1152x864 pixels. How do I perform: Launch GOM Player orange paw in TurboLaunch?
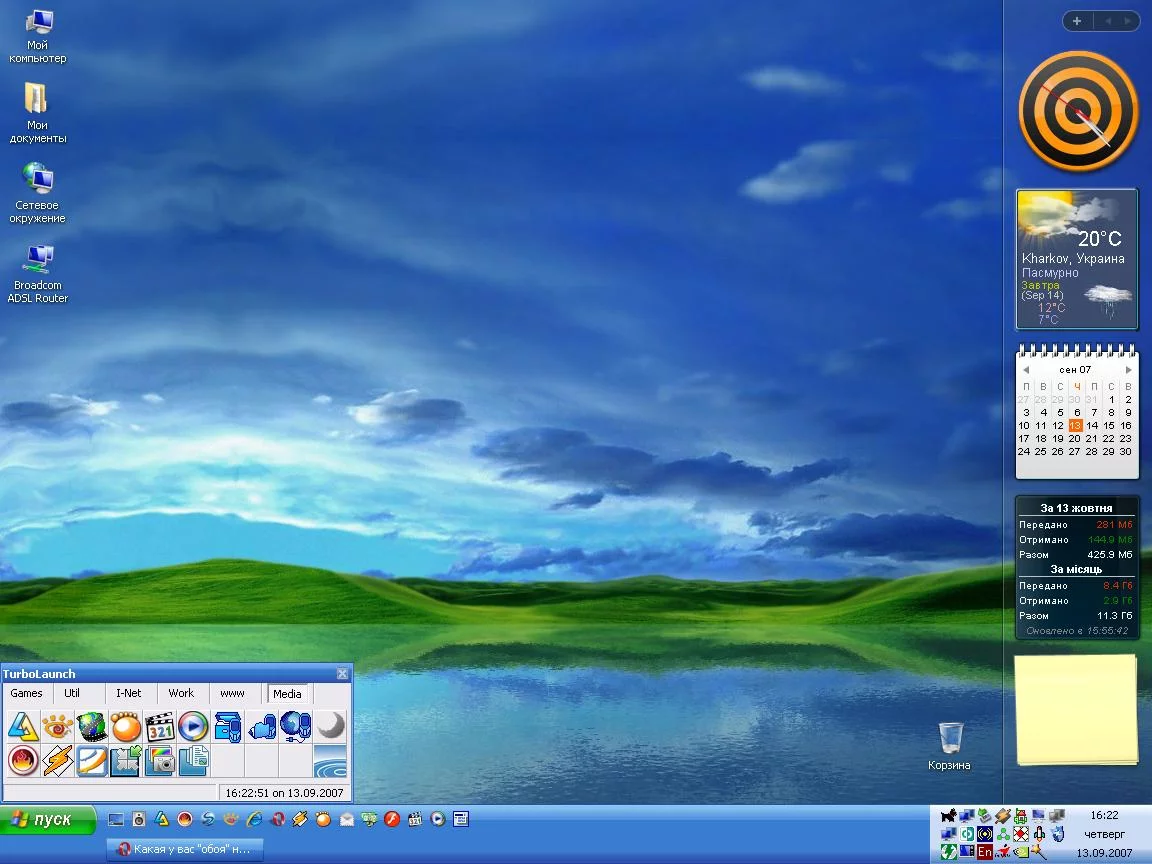pos(126,727)
